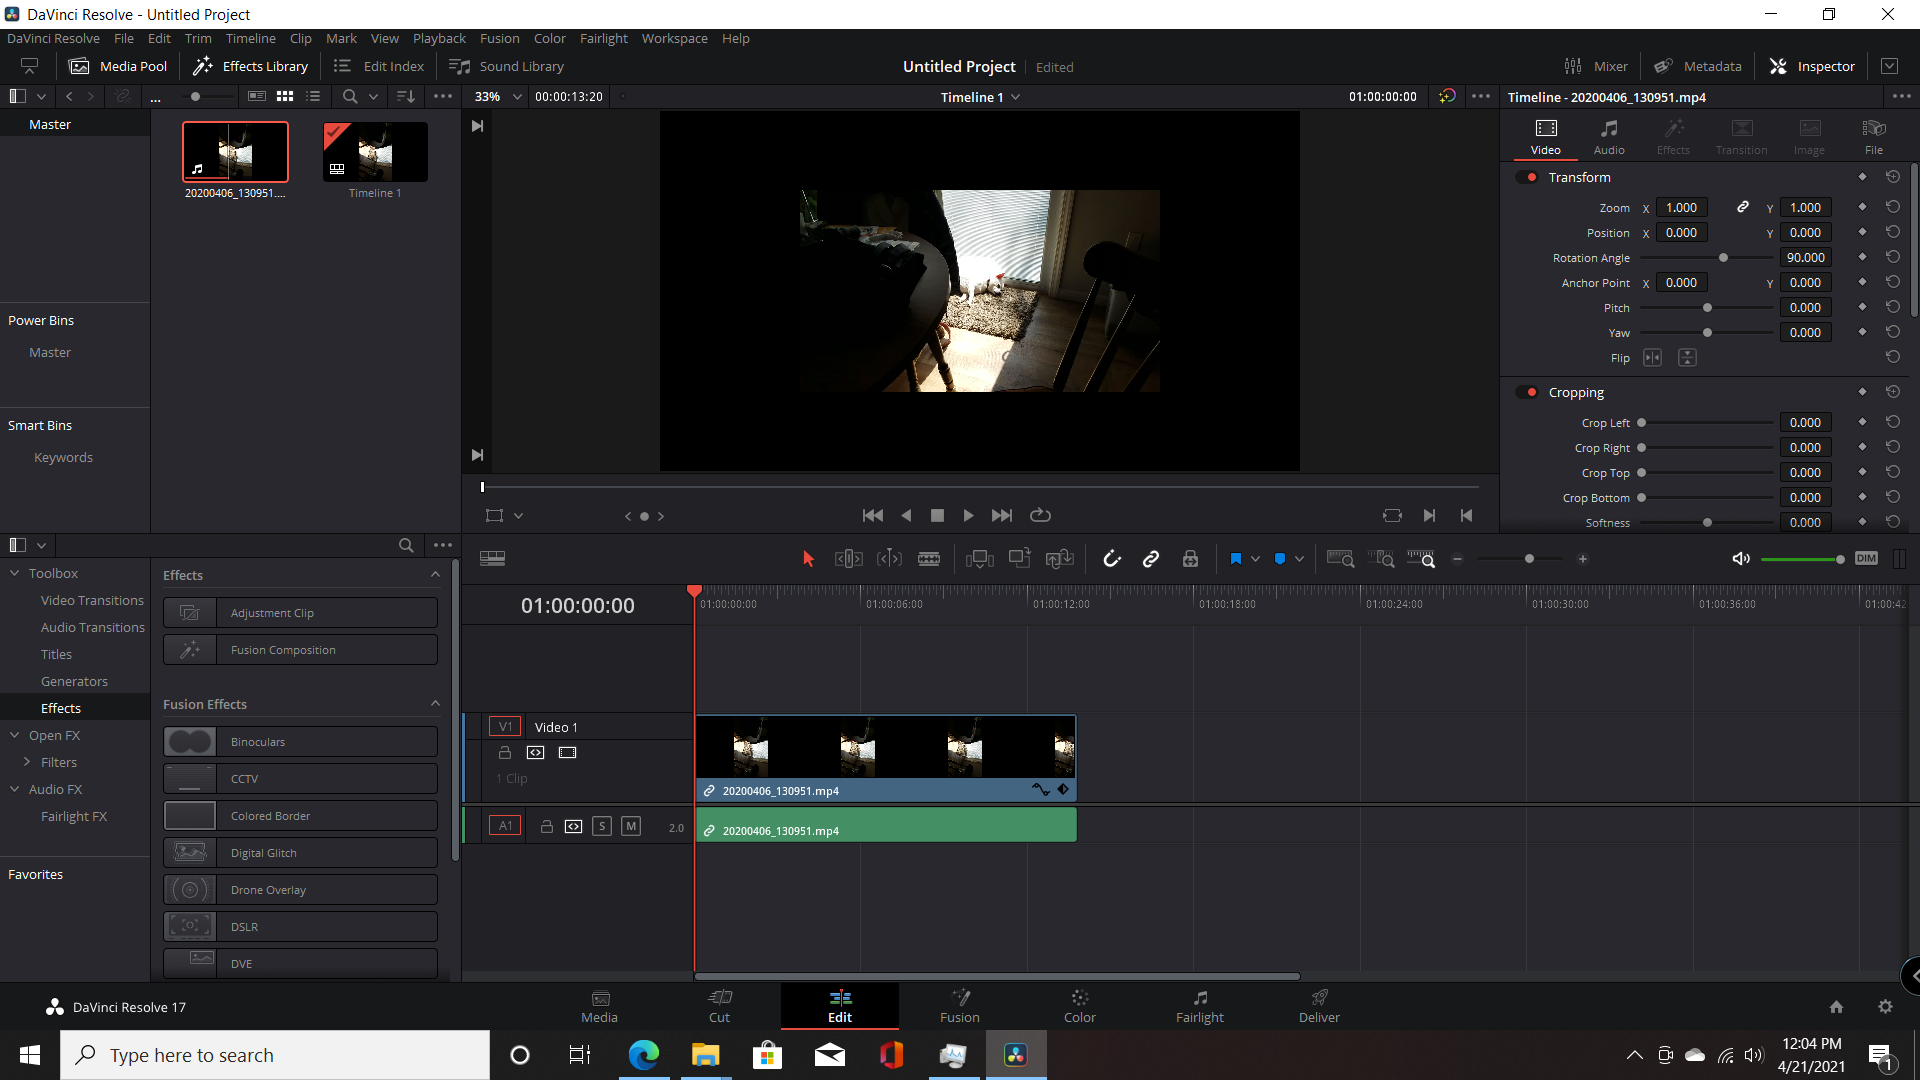Collapse the Open FX tree
Viewport: 1920px width, 1080px height.
(x=15, y=735)
